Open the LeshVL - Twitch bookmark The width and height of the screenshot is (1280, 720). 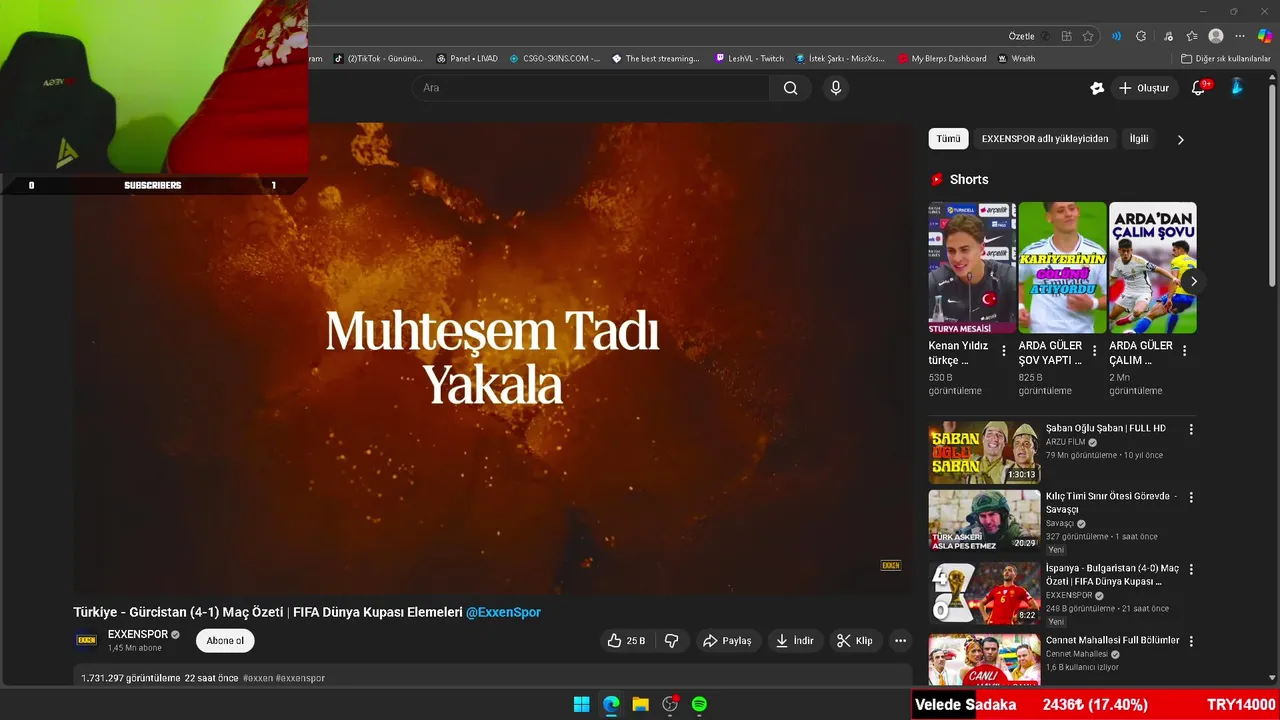tap(750, 59)
